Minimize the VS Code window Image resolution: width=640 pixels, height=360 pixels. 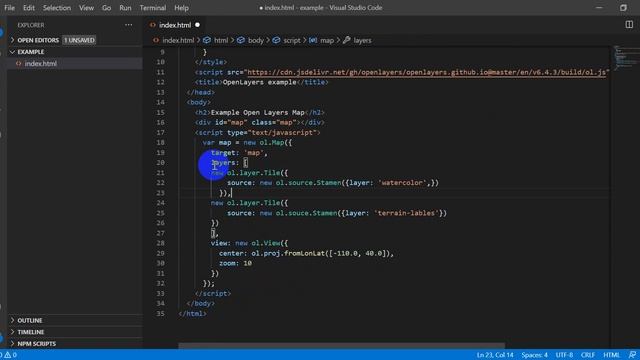[599, 8]
